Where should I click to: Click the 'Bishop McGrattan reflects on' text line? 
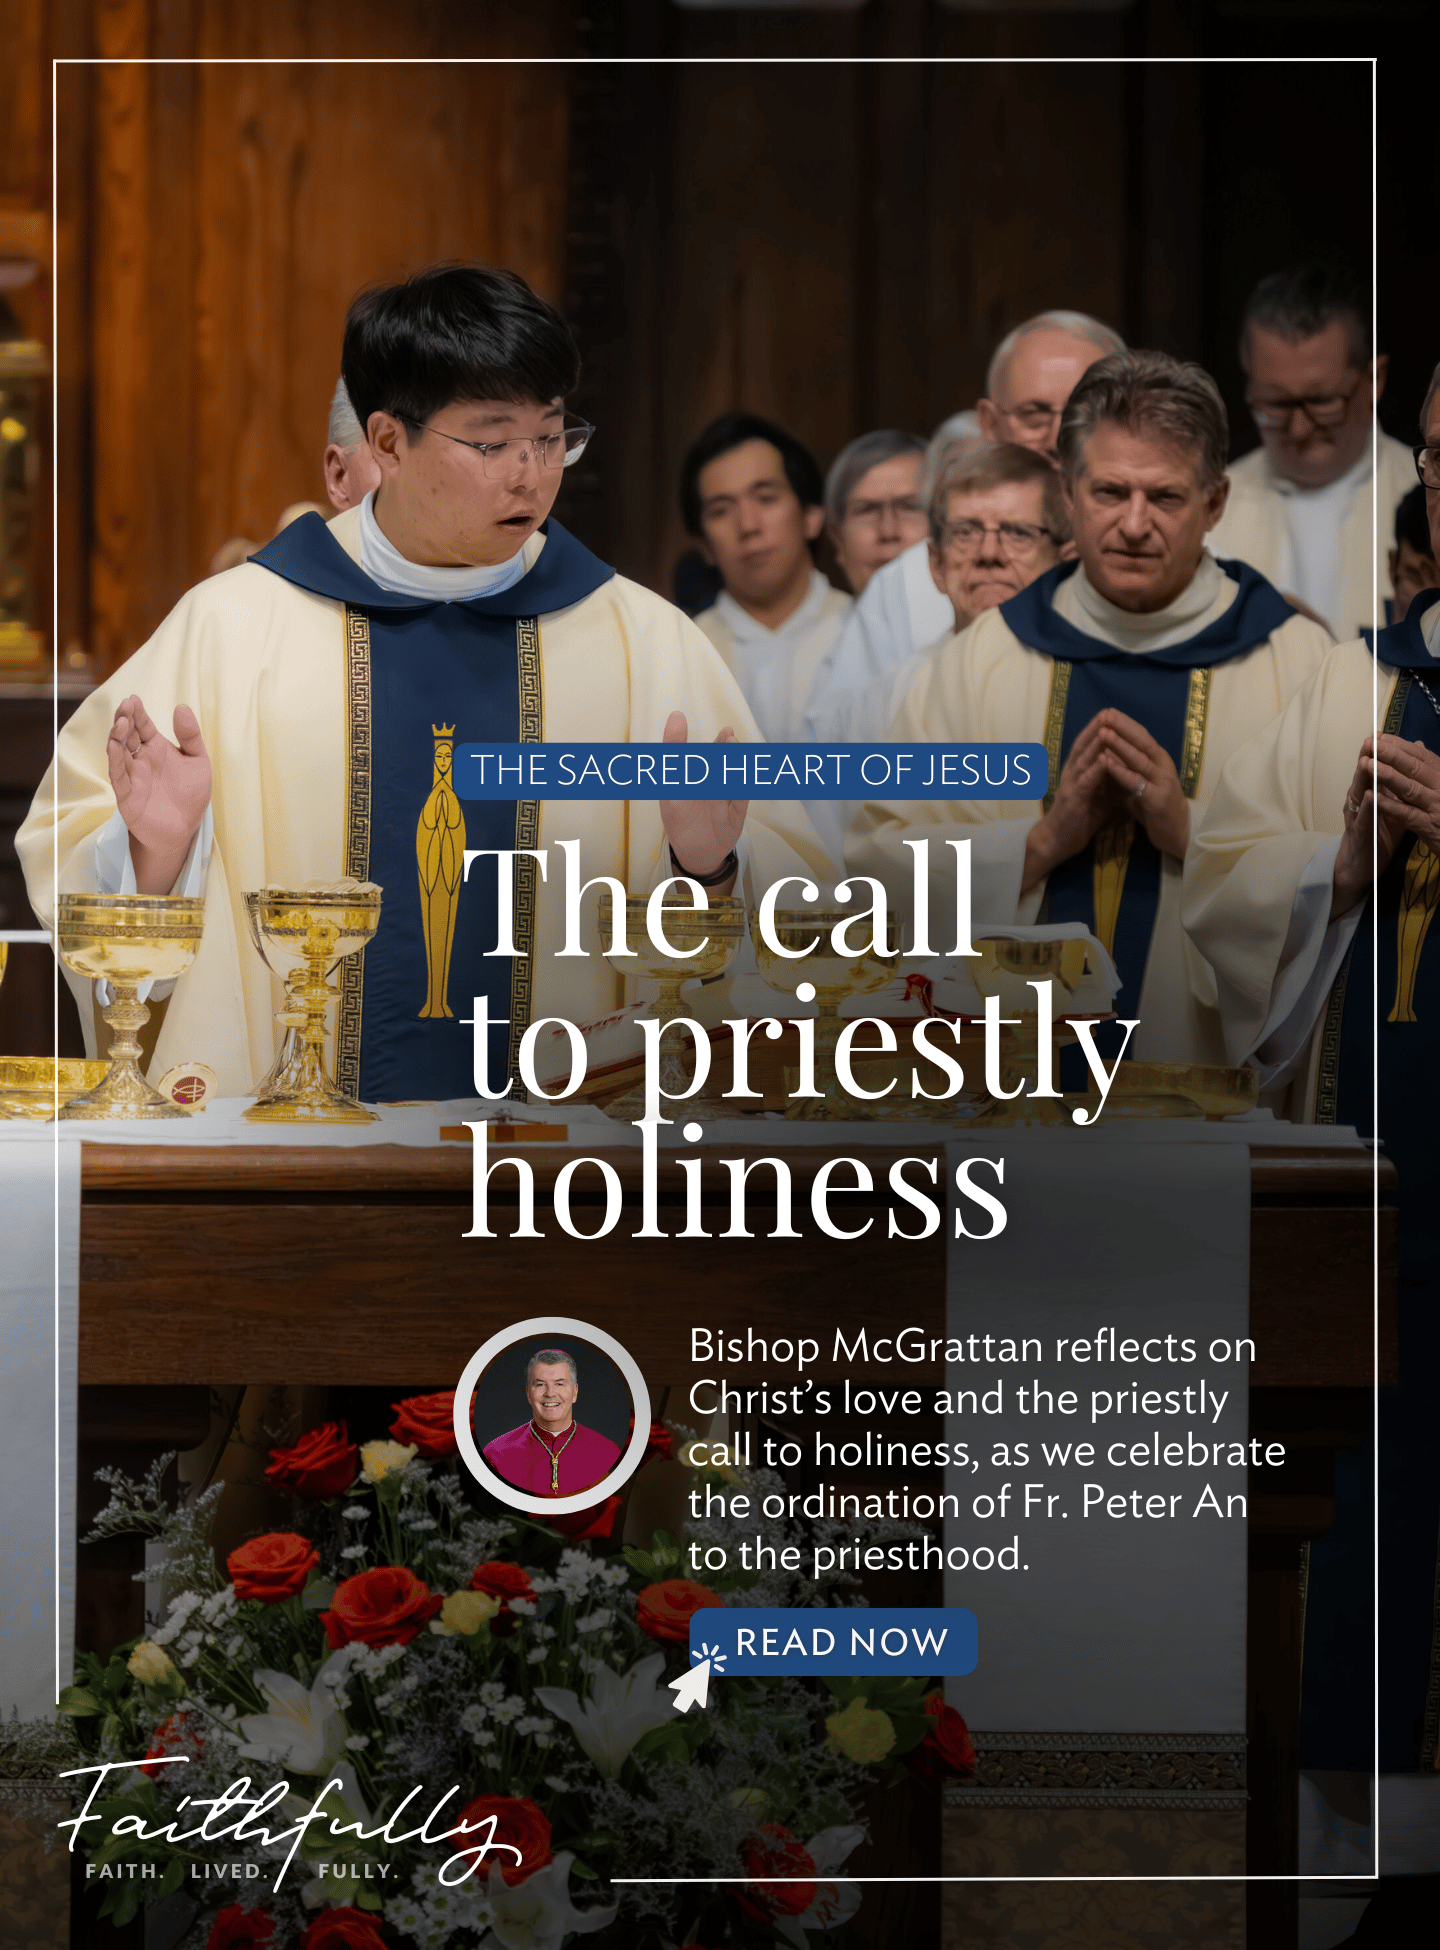972,1347
